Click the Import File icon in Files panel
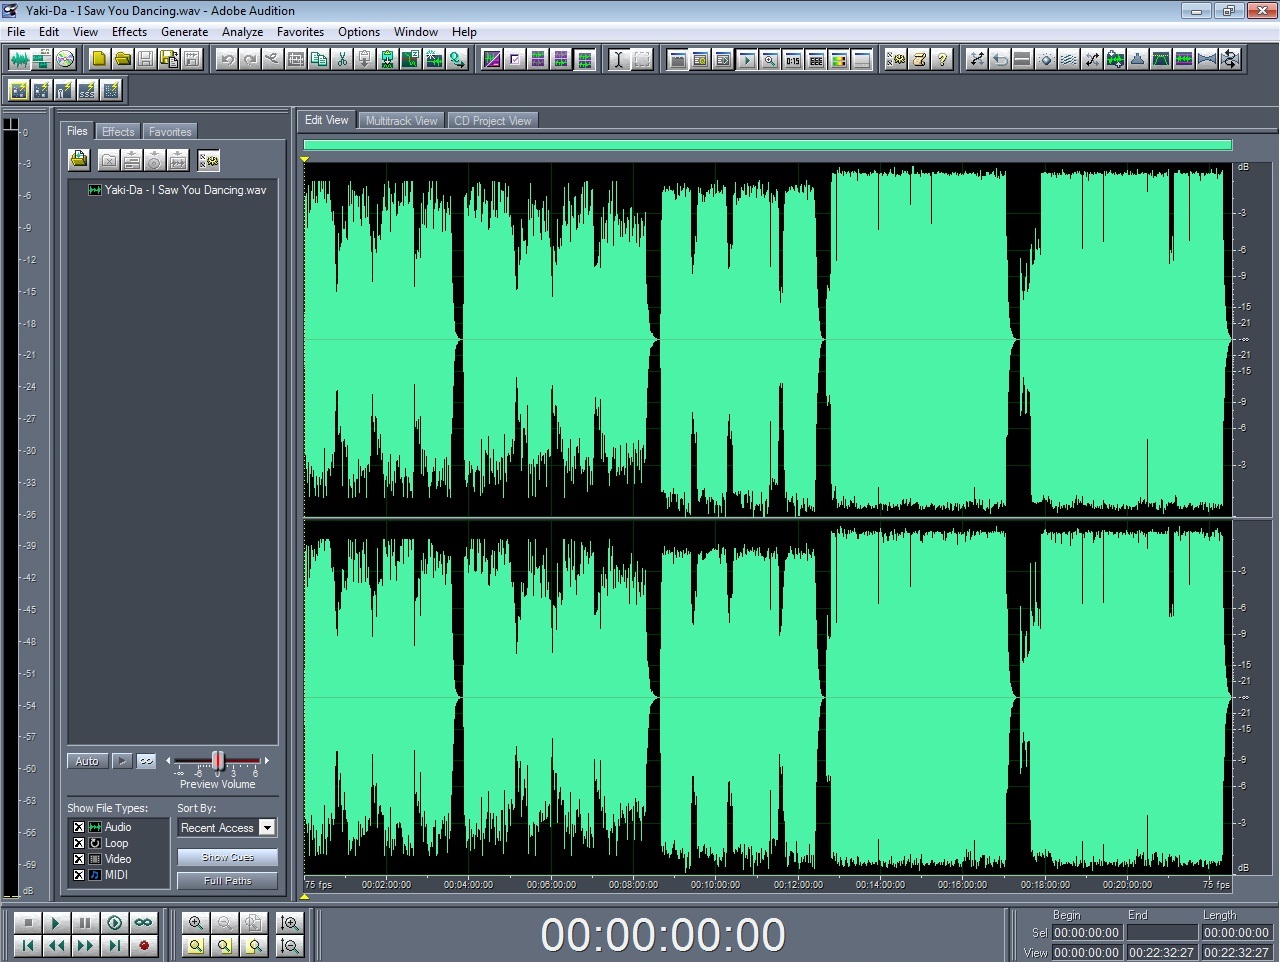This screenshot has width=1280, height=962. (79, 160)
